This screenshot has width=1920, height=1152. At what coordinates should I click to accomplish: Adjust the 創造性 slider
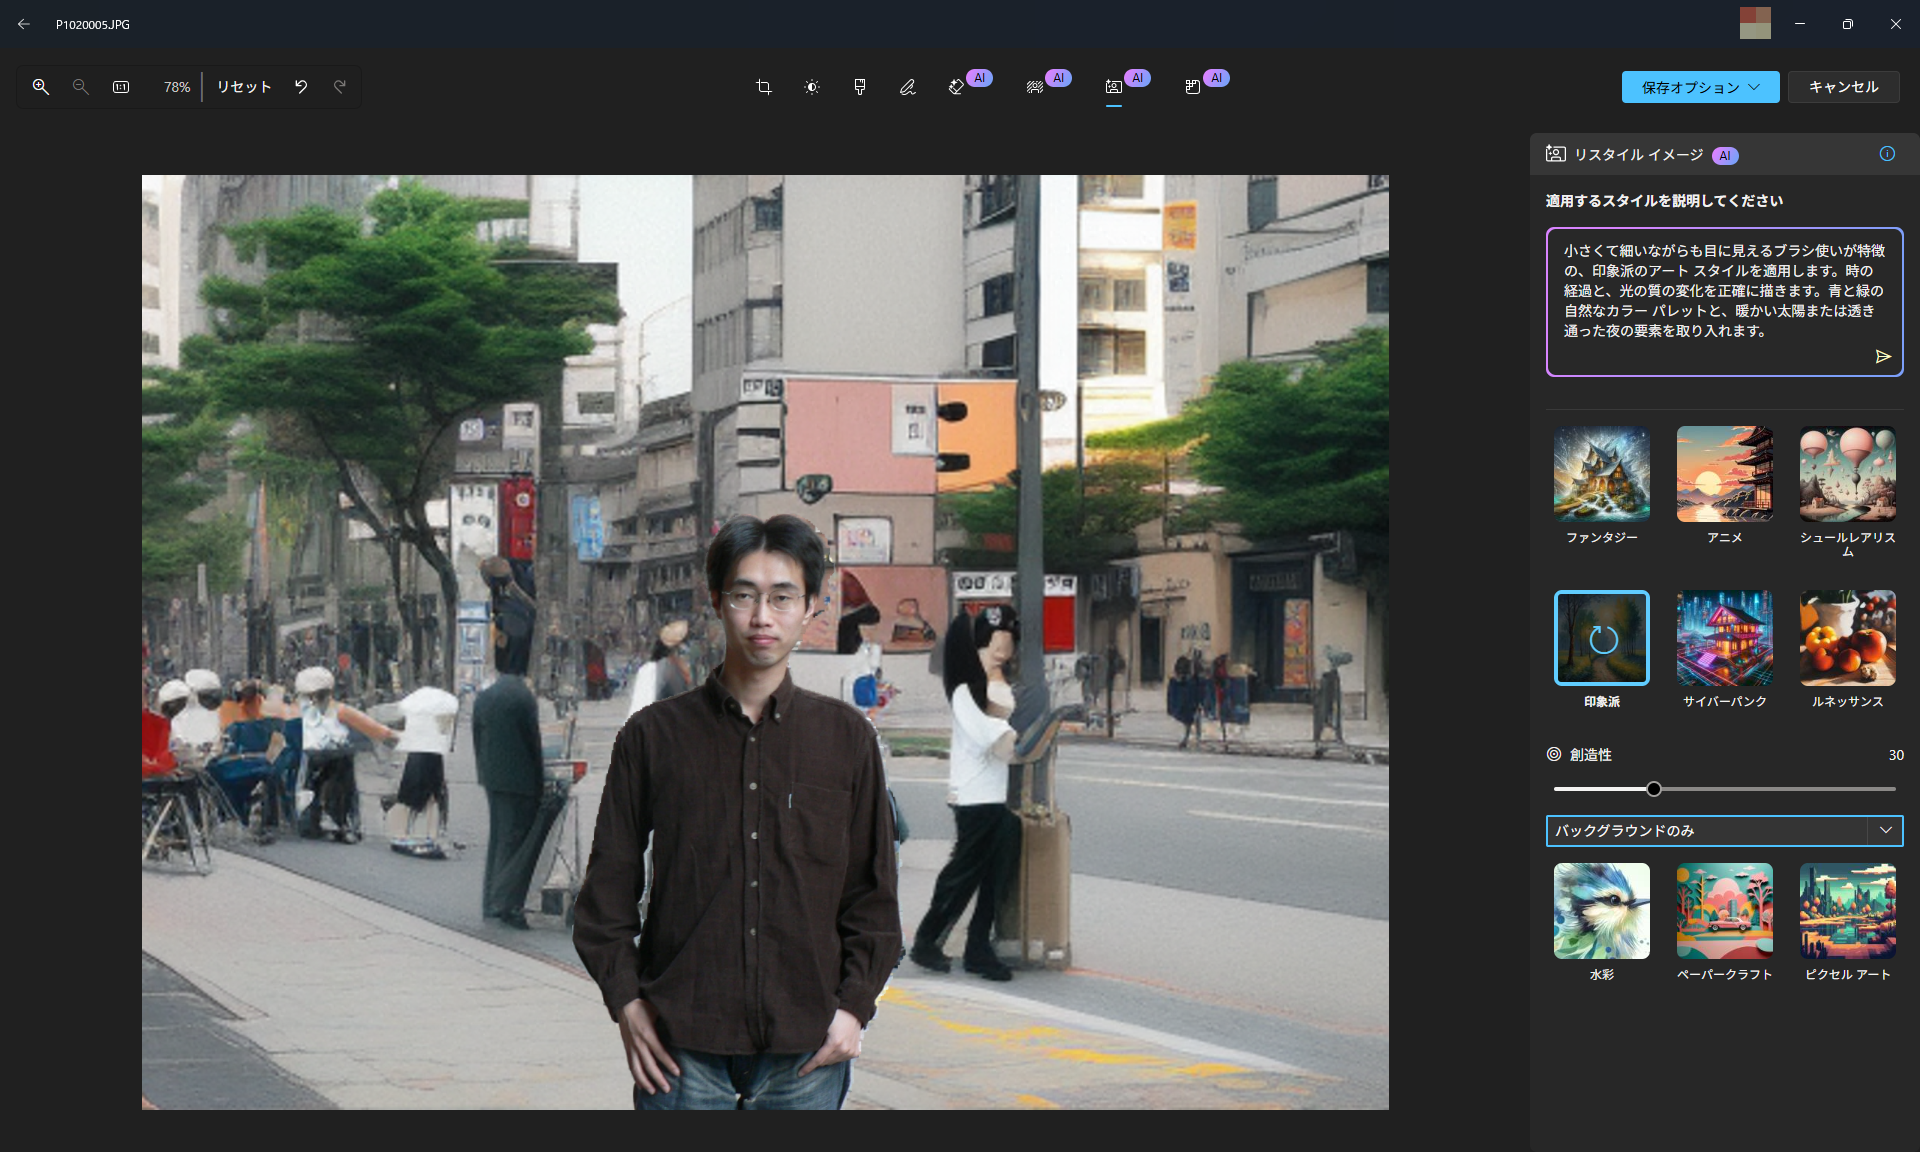pyautogui.click(x=1654, y=788)
